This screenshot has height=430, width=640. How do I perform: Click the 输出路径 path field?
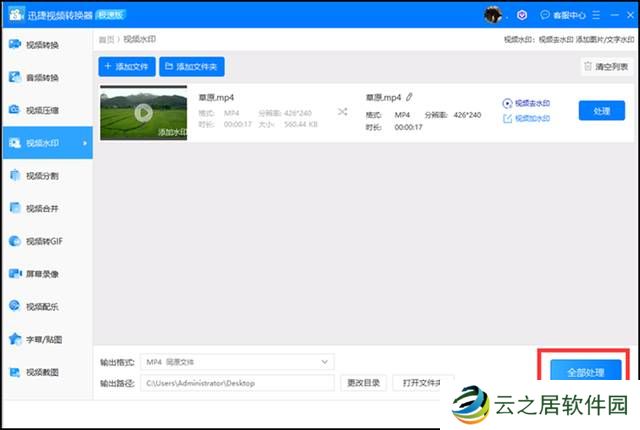pos(238,383)
